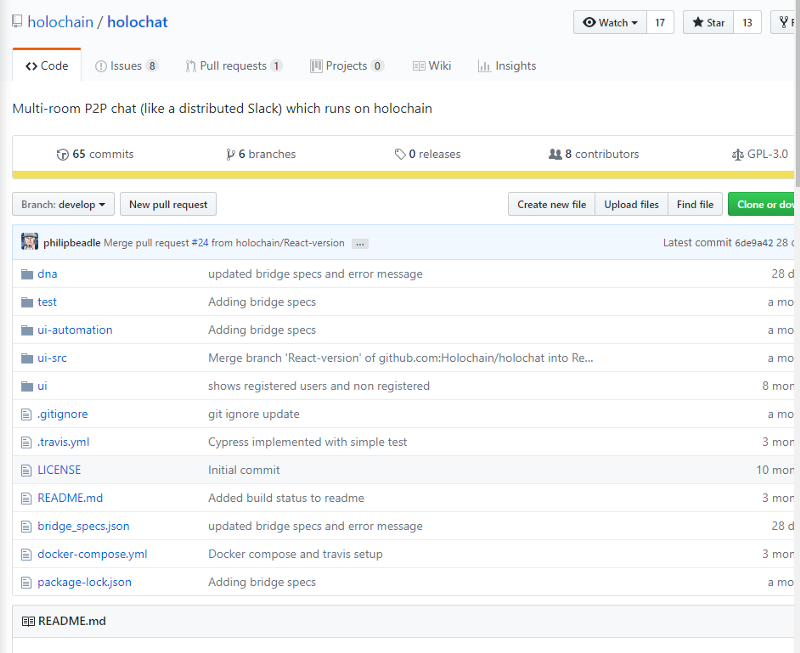The width and height of the screenshot is (800, 653).
Task: Open the Branch: develop dropdown
Action: [64, 205]
